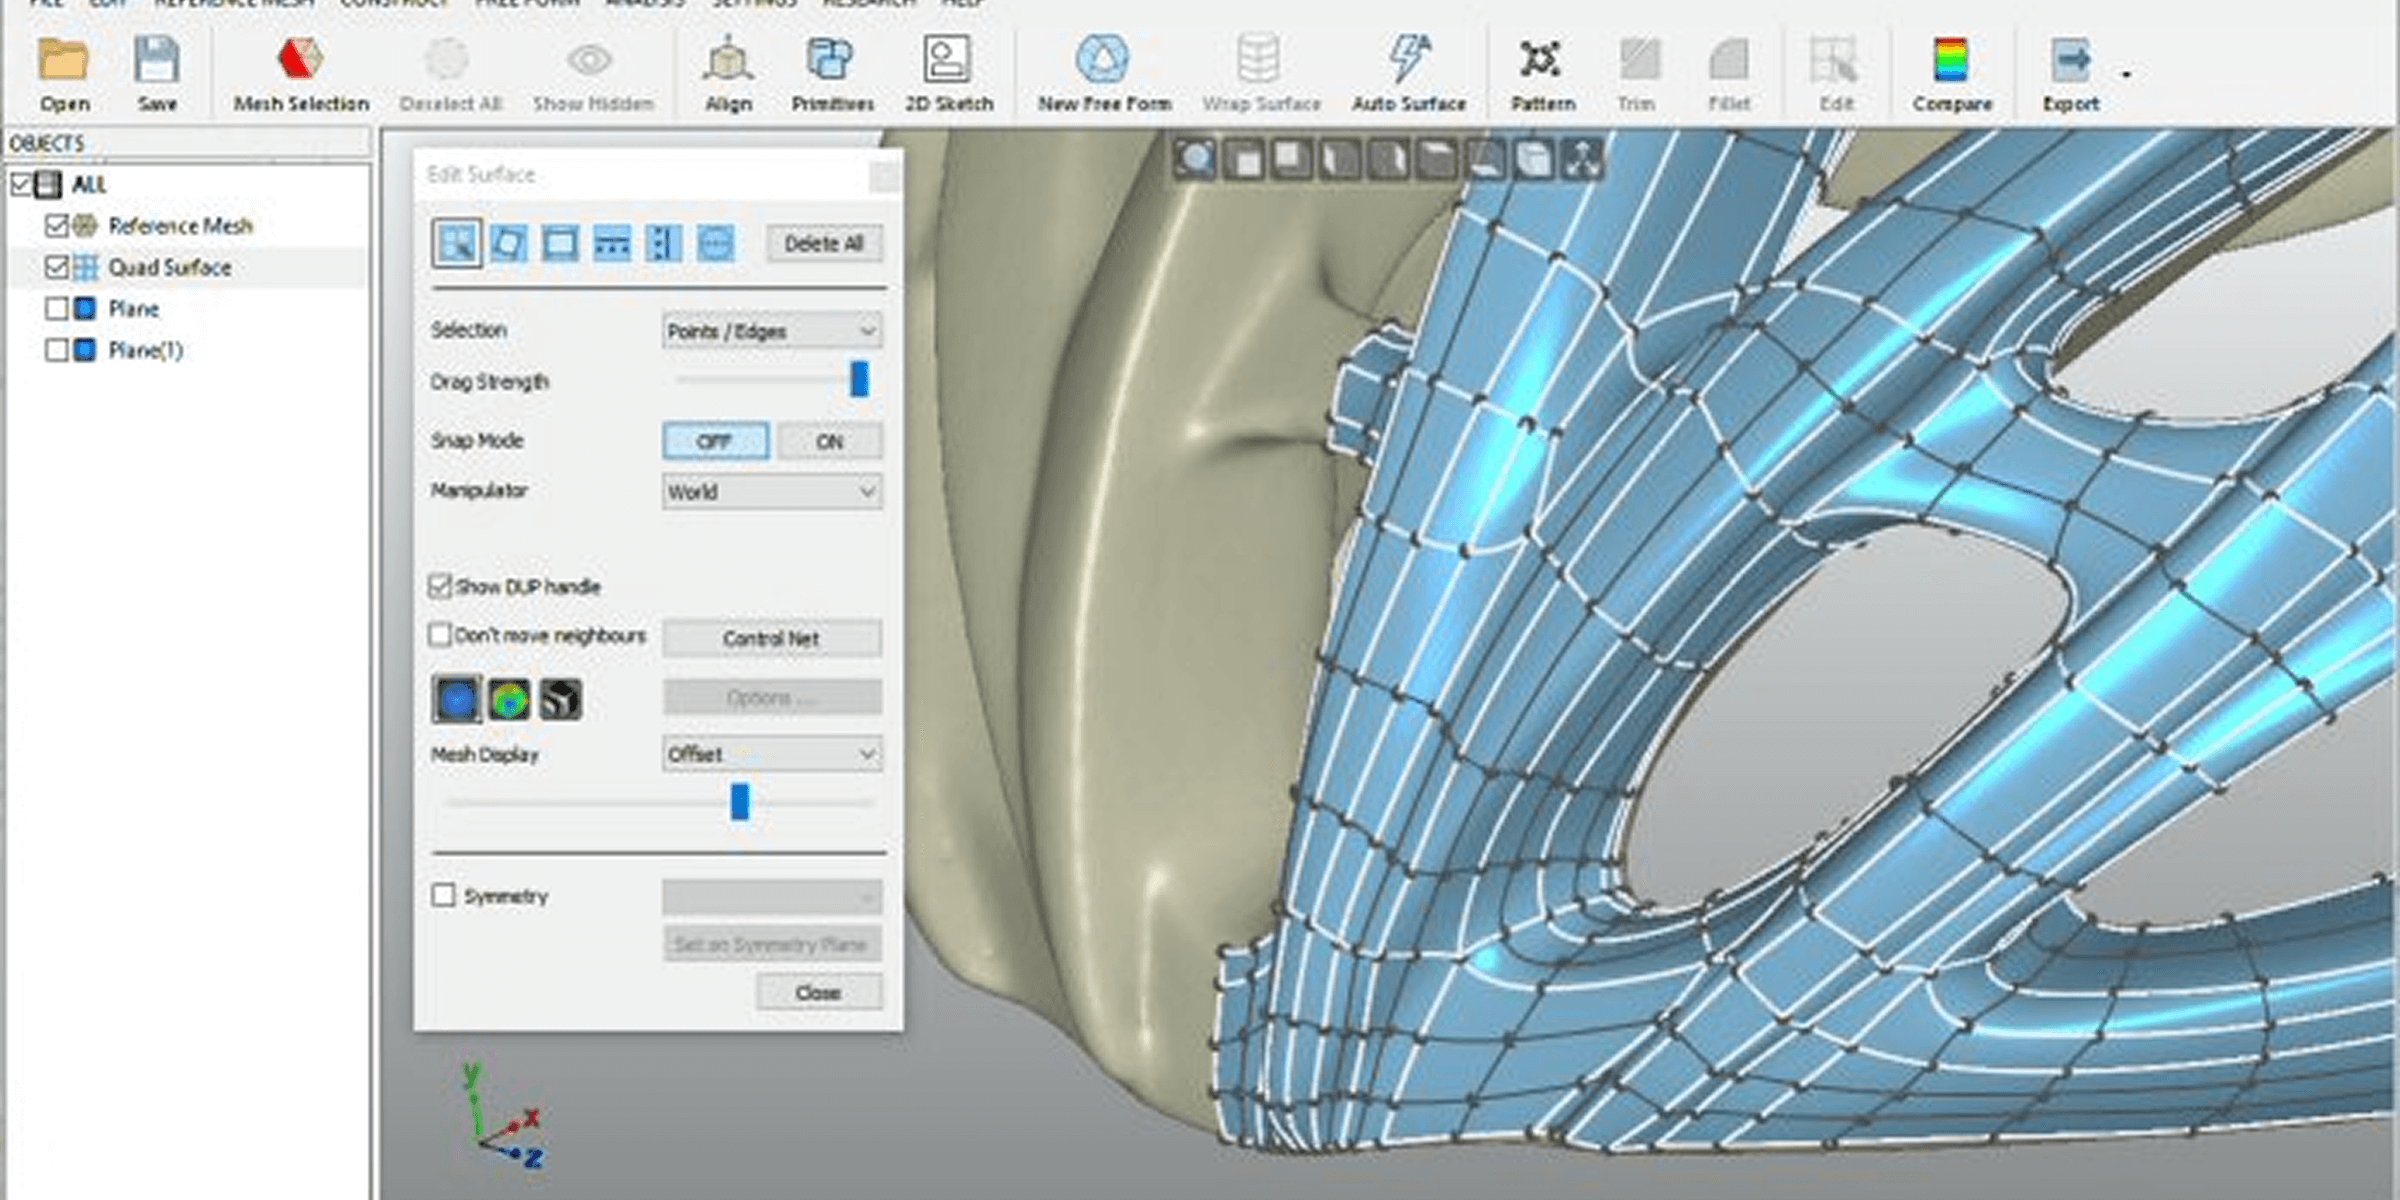This screenshot has width=2400, height=1200.
Task: Click the Drag Strength slider handle
Action: pyautogui.click(x=859, y=380)
